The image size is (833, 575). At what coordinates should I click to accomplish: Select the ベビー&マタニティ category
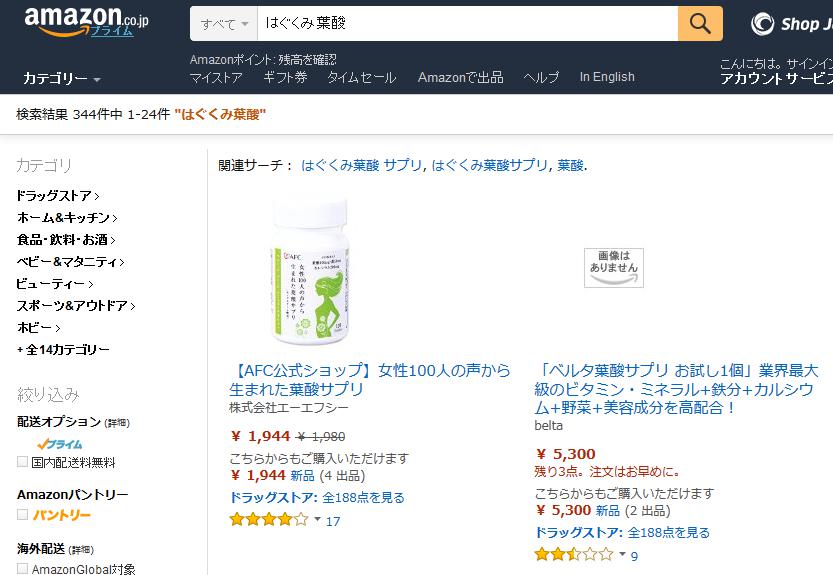click(x=70, y=262)
